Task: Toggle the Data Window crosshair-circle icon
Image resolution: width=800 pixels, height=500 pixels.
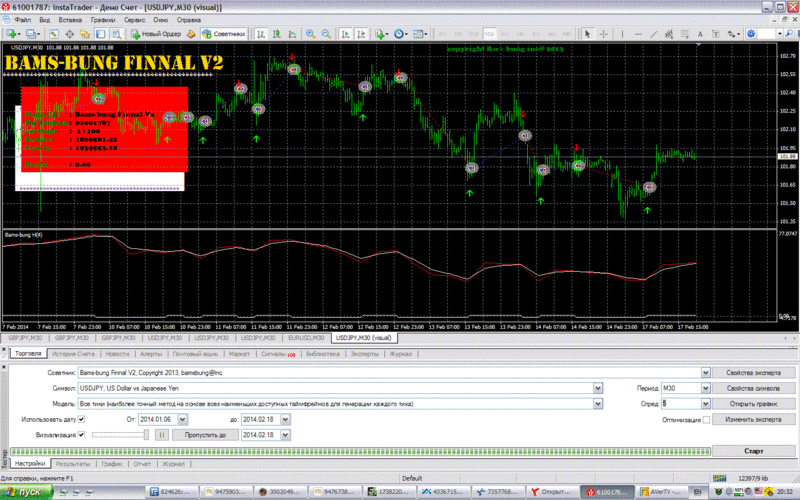Action: point(69,34)
